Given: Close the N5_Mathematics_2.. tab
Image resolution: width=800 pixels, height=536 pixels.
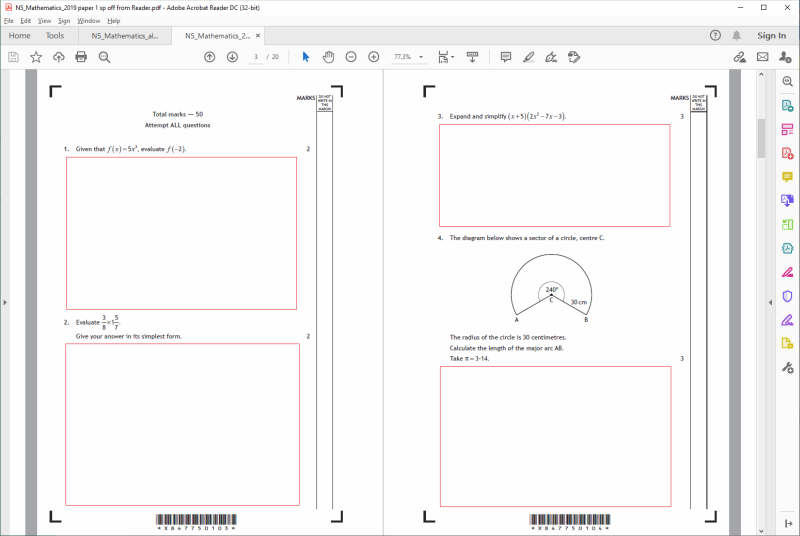Looking at the screenshot, I should point(258,36).
